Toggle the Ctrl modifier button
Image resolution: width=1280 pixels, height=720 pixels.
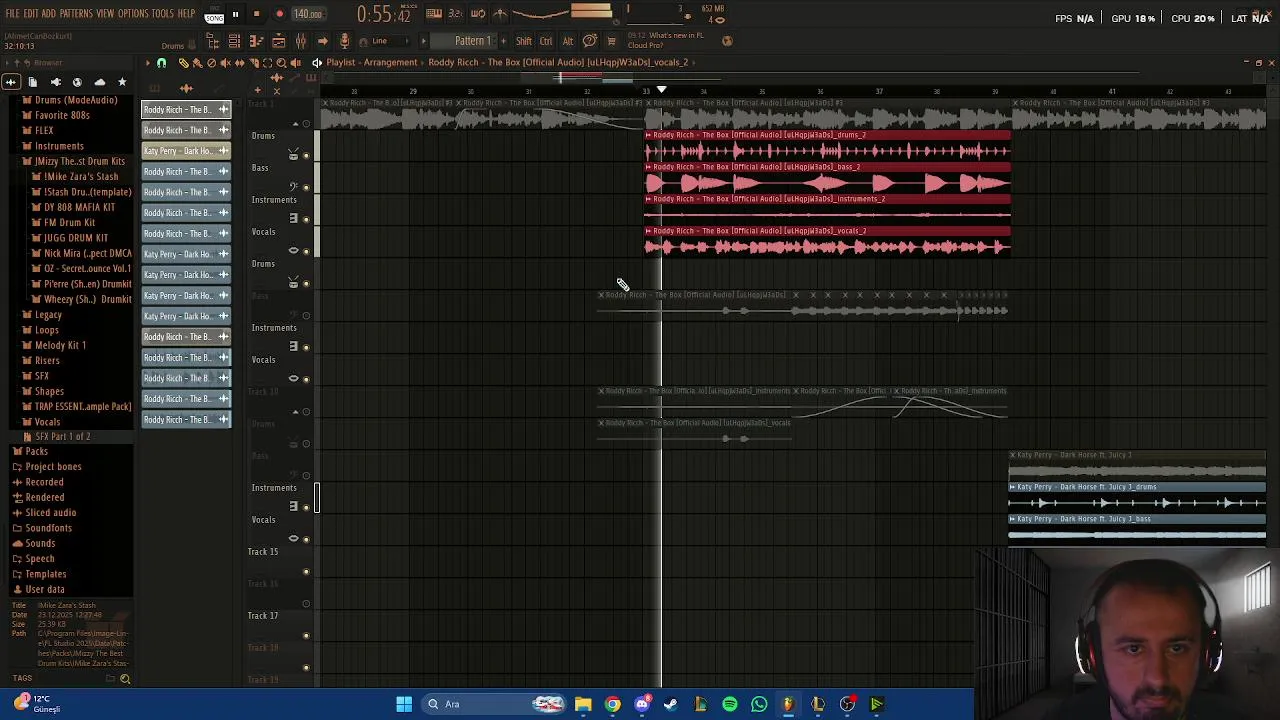point(546,41)
